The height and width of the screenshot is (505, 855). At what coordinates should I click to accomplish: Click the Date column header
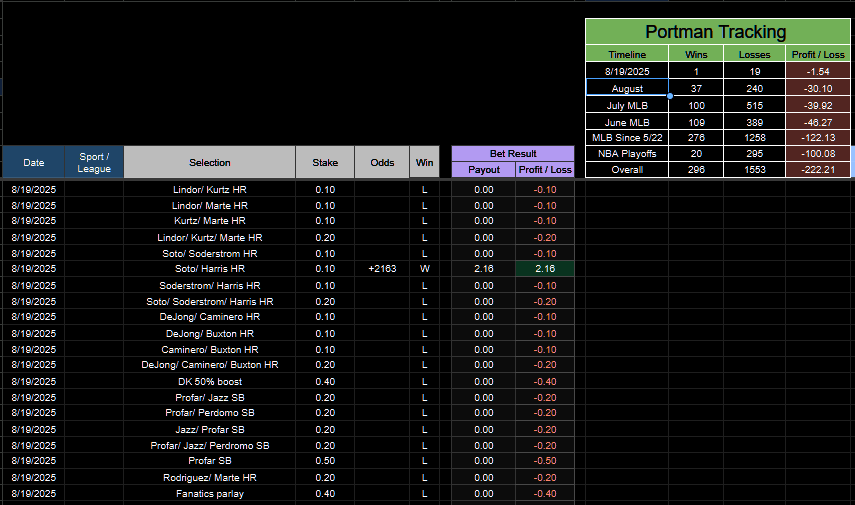[x=33, y=162]
